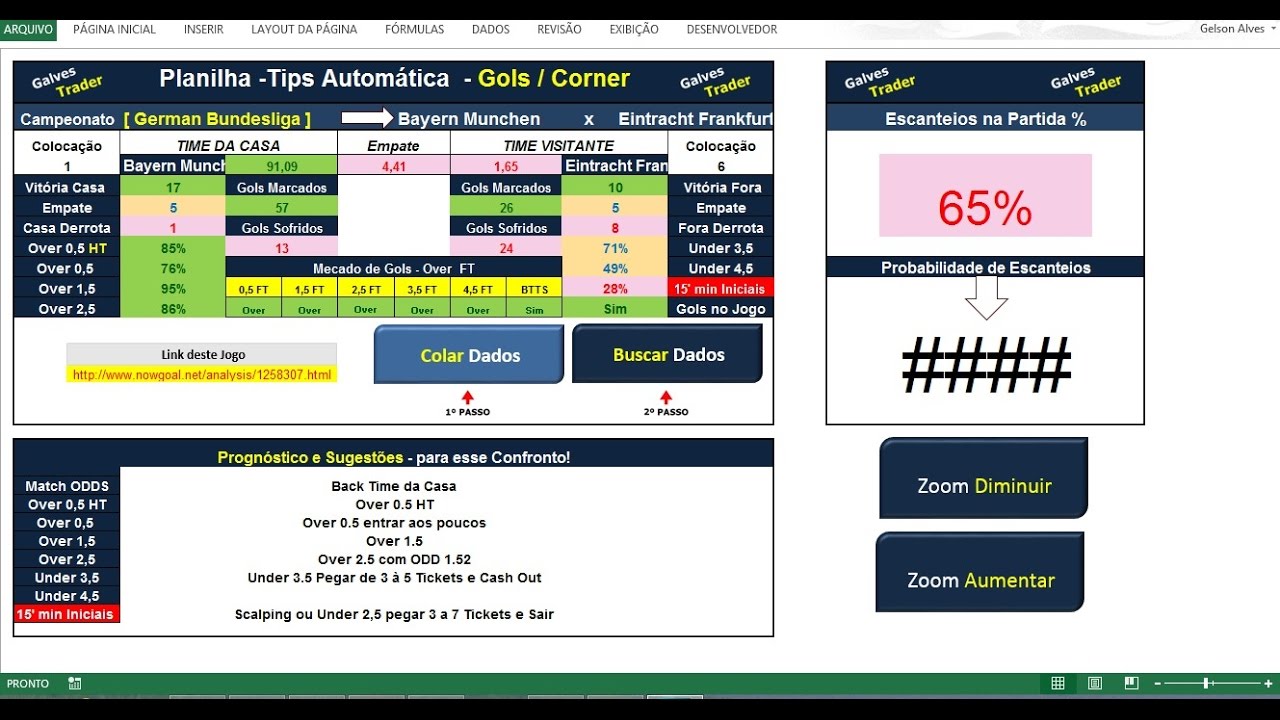Open the nowgoal.net analysis link

click(202, 375)
